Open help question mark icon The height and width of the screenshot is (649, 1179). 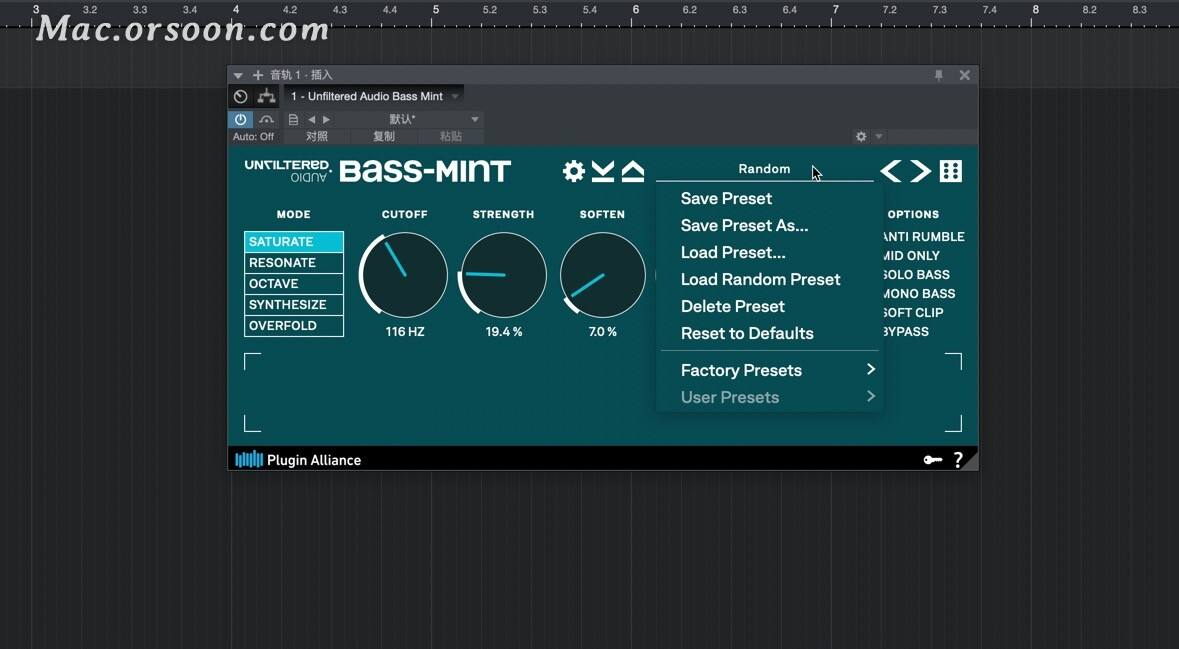[958, 459]
